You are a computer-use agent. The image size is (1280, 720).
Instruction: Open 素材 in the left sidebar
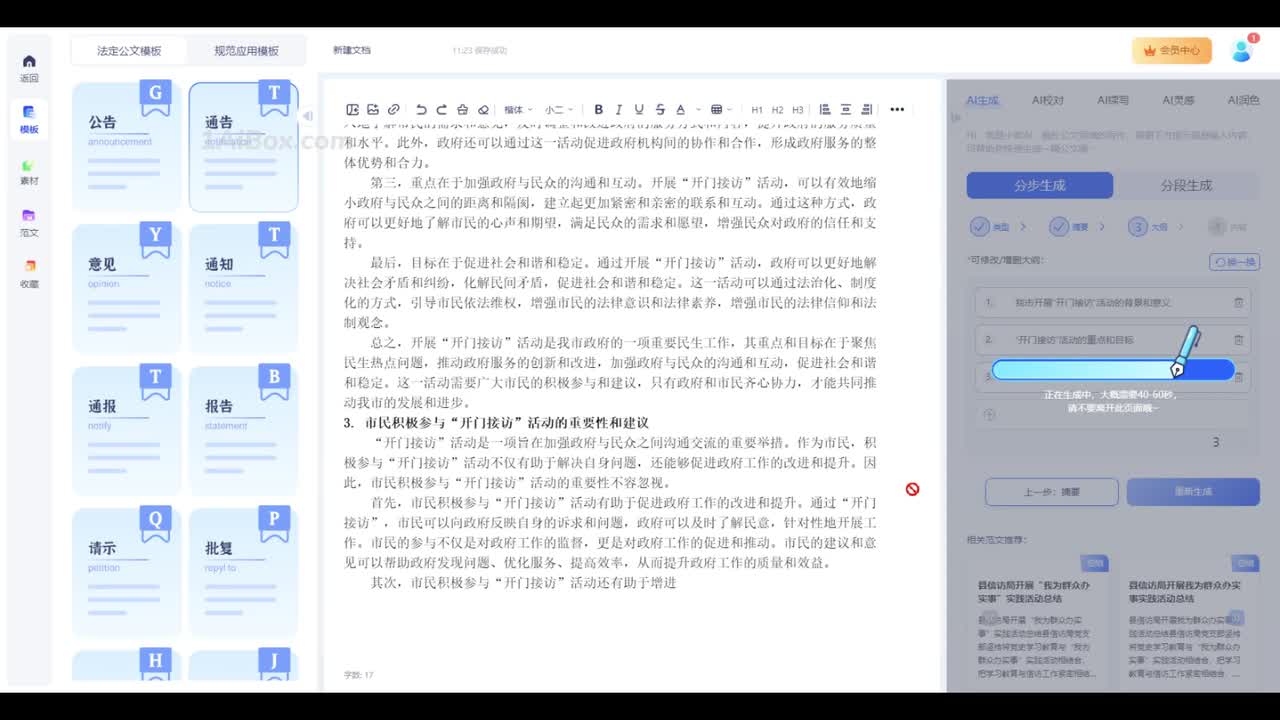tap(29, 172)
